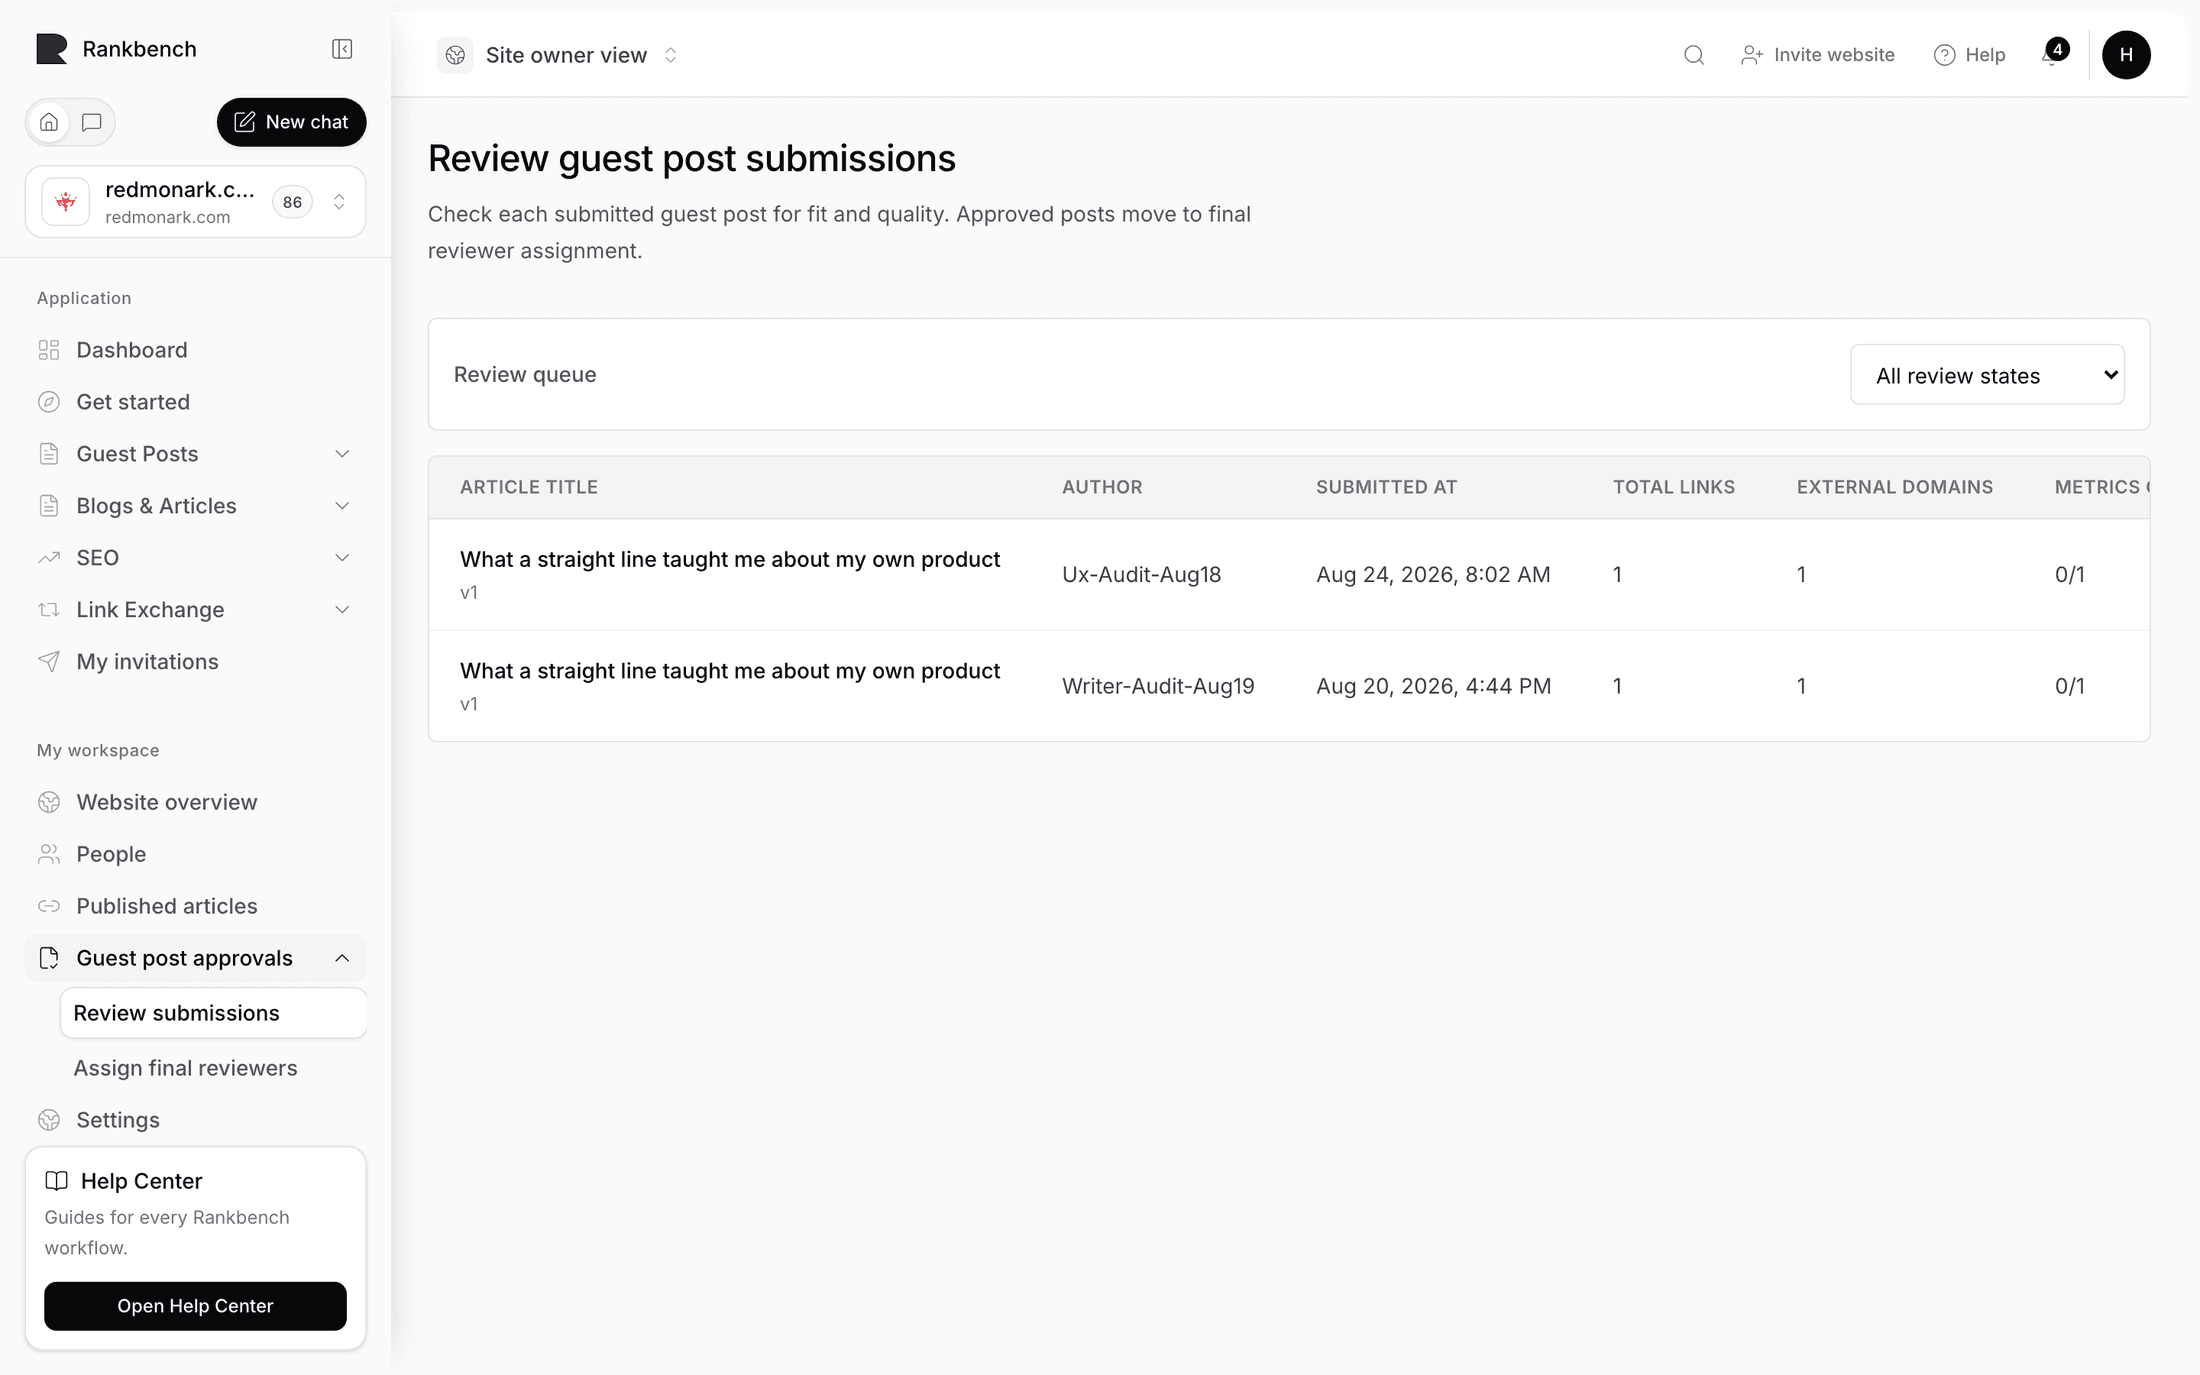Open user avatar H menu

(x=2126, y=55)
